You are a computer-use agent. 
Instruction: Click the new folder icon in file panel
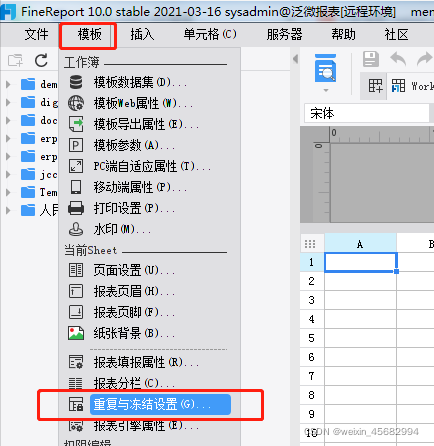(x=15, y=60)
